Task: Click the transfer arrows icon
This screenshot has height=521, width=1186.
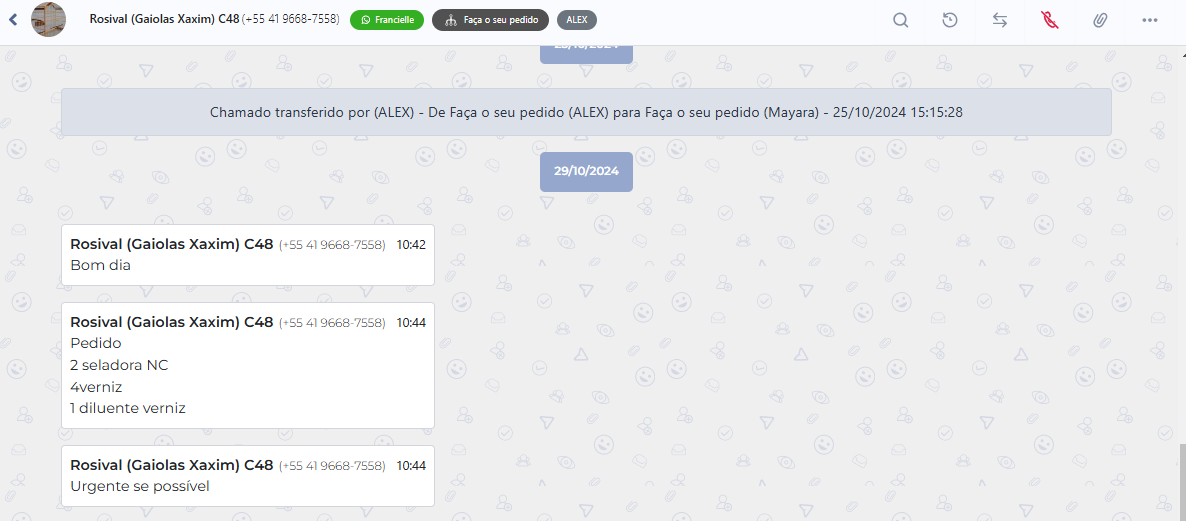Action: point(1000,20)
